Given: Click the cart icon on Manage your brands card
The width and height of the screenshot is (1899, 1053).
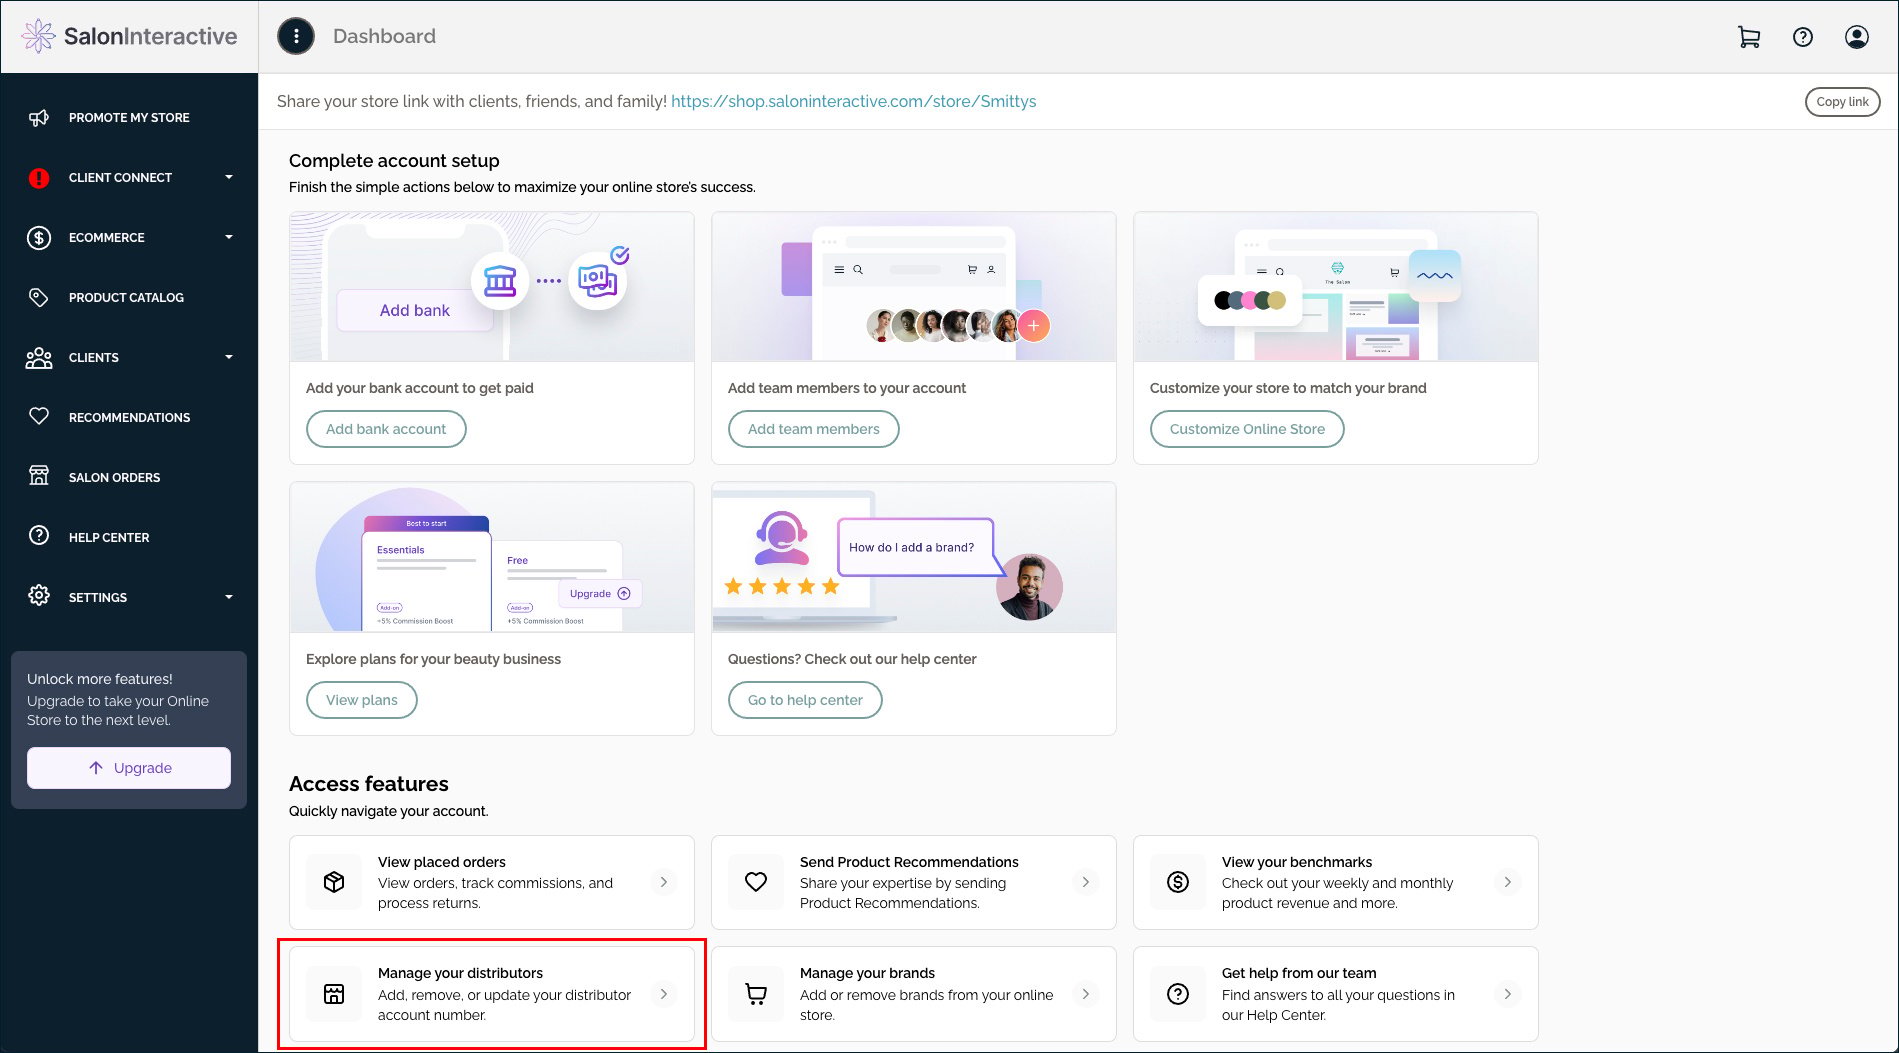Looking at the screenshot, I should tap(756, 994).
